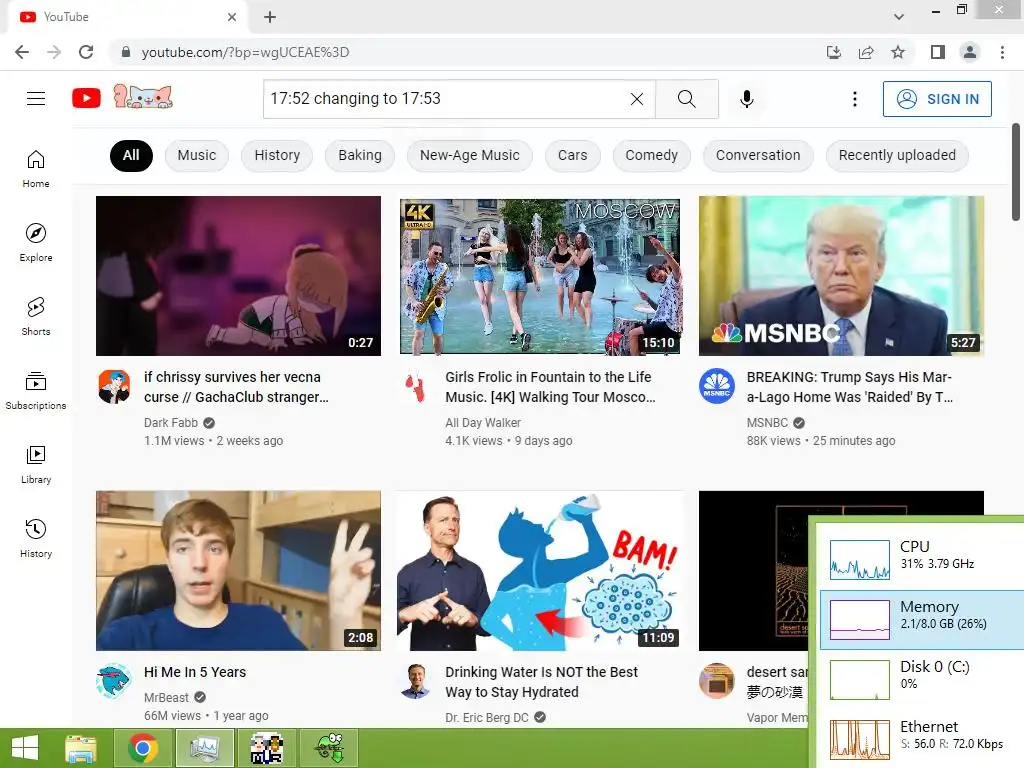1024x768 pixels.
Task: Select the Conversation filter chip
Action: 758,155
